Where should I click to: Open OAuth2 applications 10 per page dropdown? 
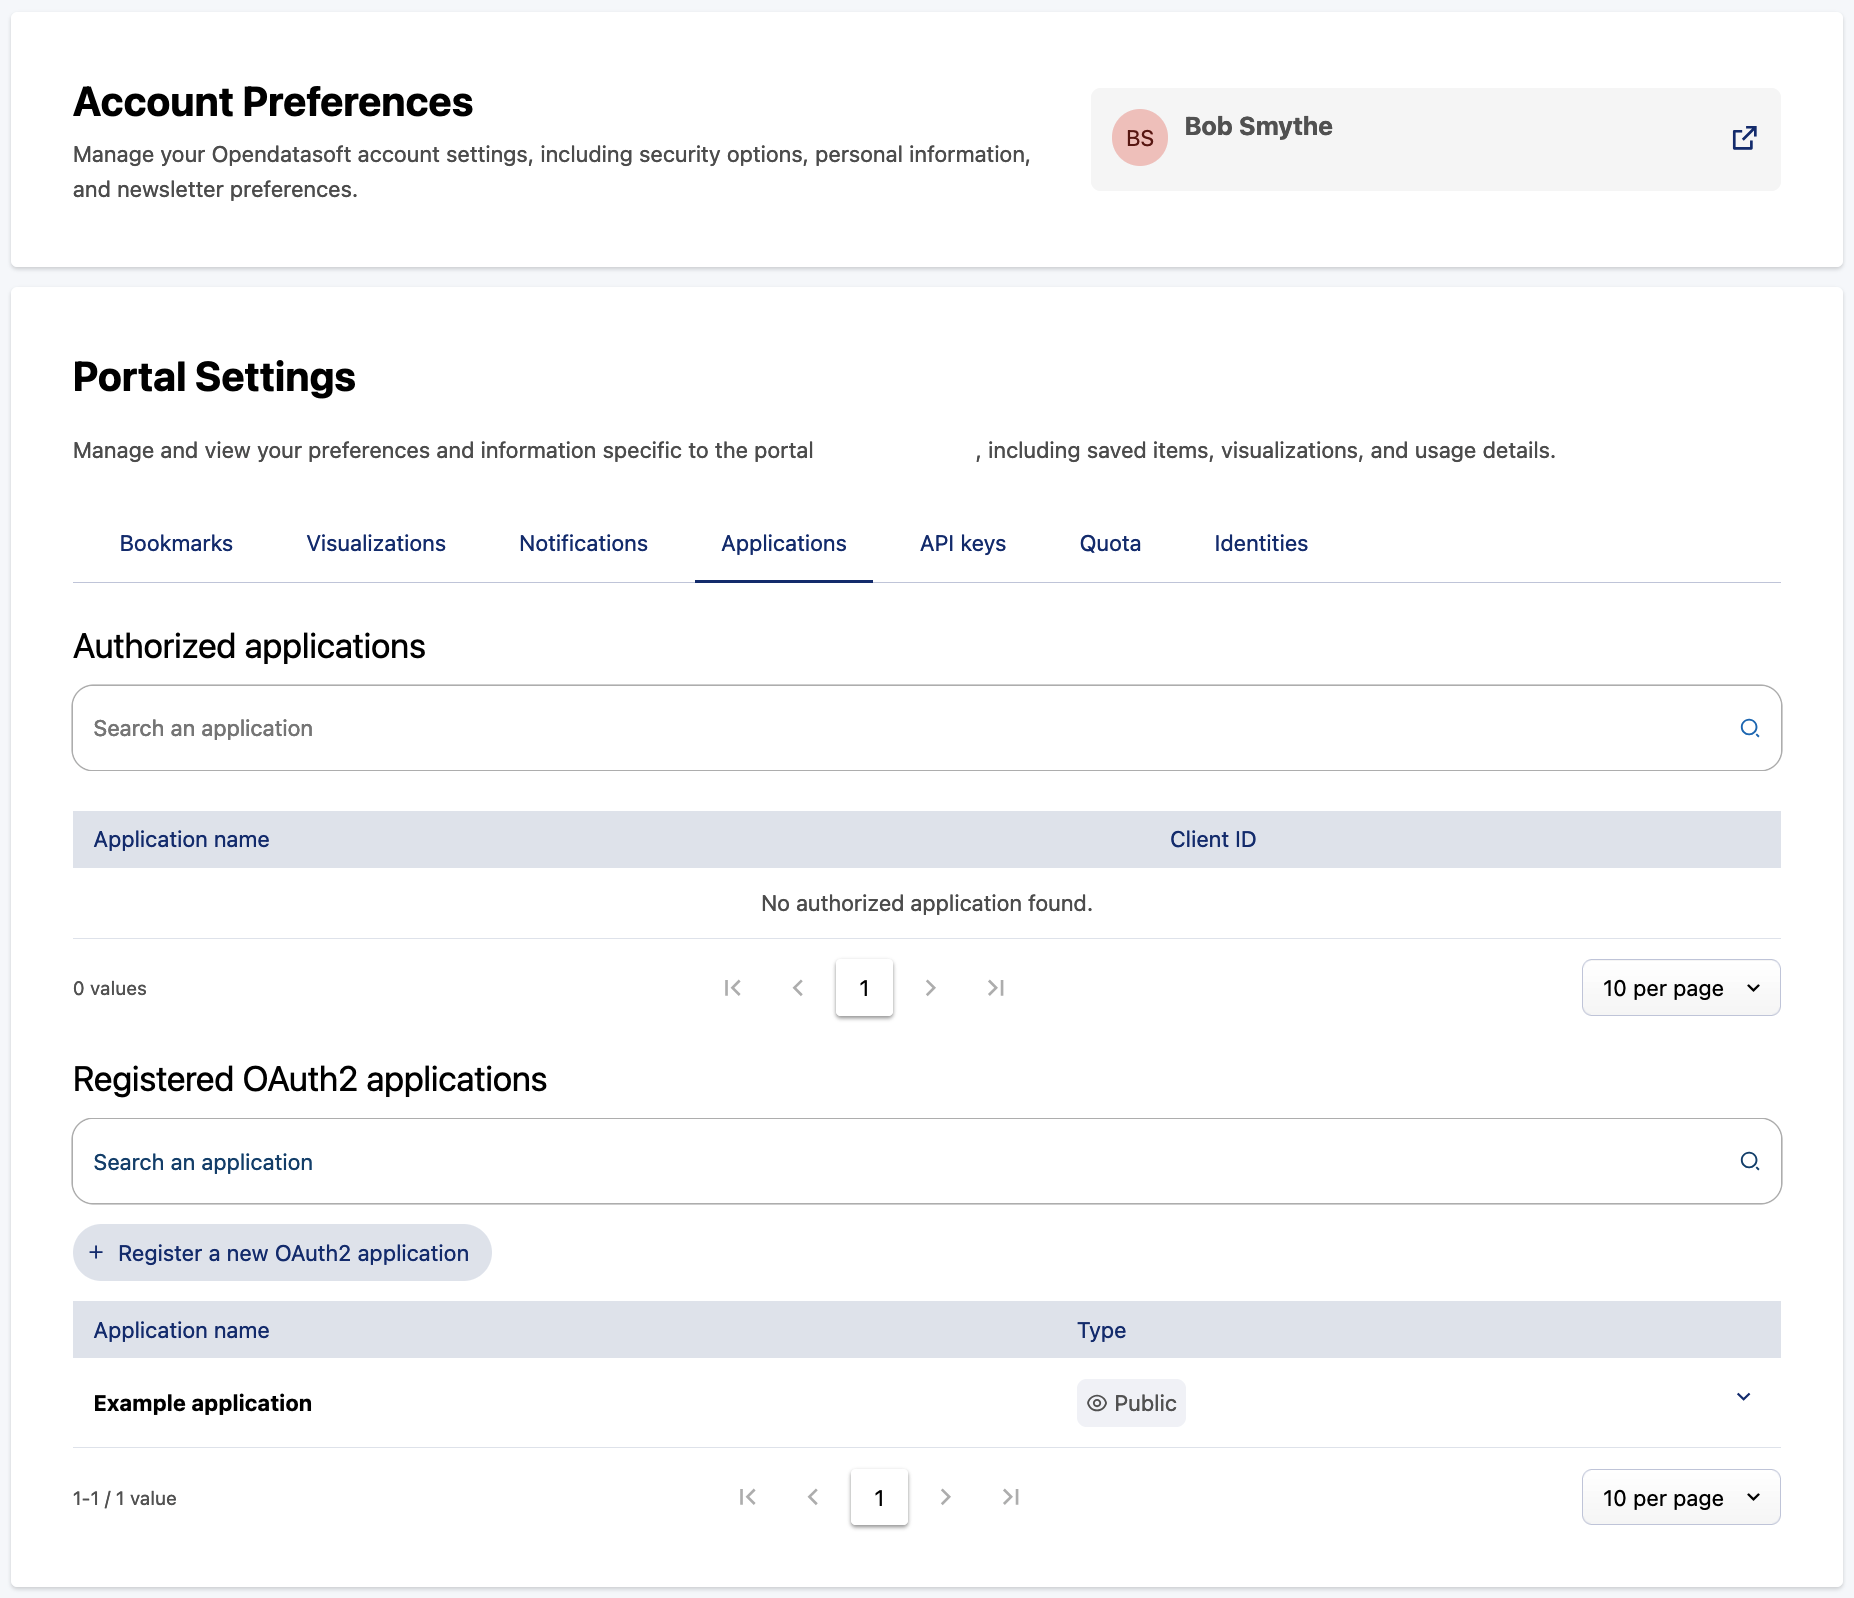pos(1680,1497)
